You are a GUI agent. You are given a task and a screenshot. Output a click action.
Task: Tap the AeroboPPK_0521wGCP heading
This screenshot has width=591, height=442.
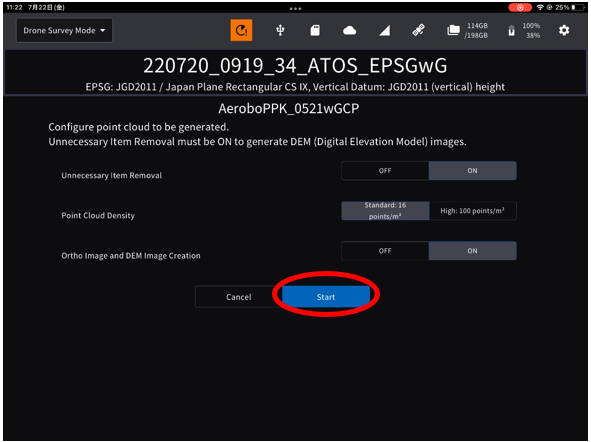[x=289, y=109]
